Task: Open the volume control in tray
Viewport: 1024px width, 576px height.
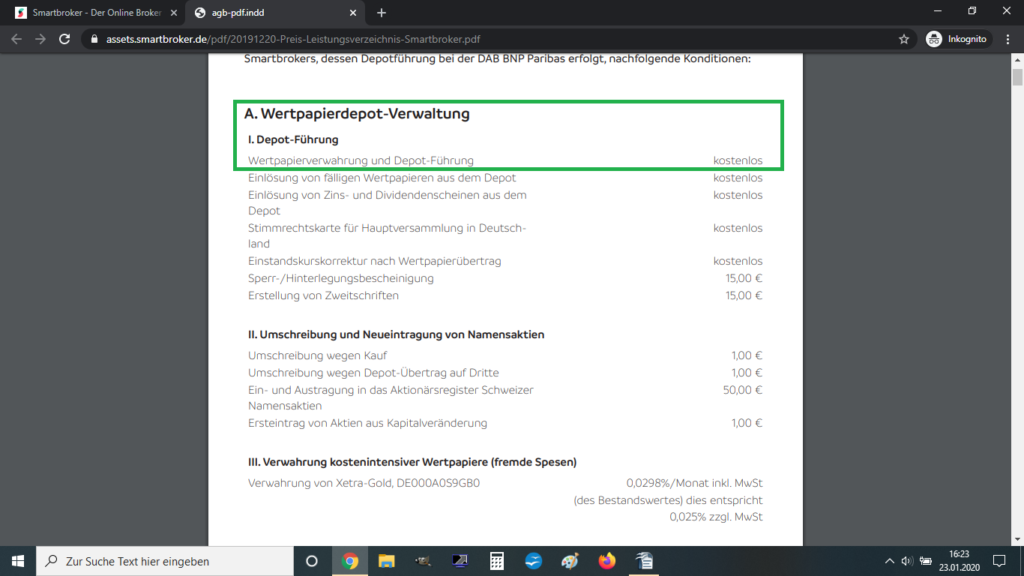Action: tap(906, 561)
